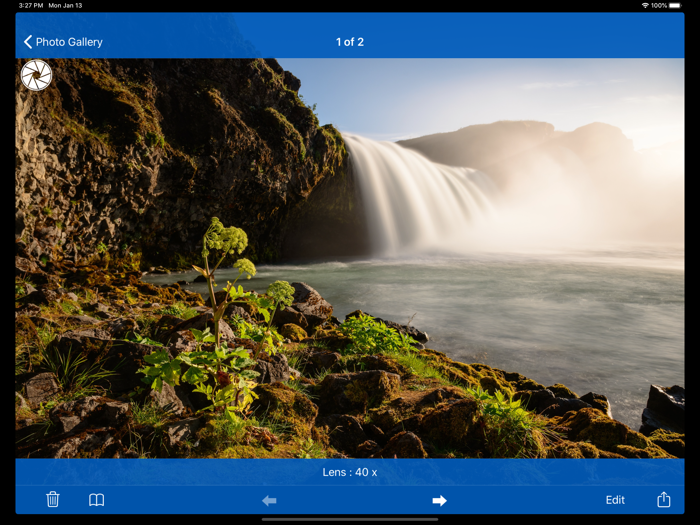Tap the 100% battery percentage text
This screenshot has height=525, width=700.
(658, 5)
